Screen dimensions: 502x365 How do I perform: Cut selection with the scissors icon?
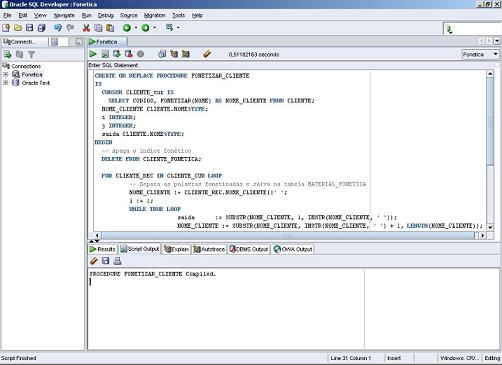86,28
